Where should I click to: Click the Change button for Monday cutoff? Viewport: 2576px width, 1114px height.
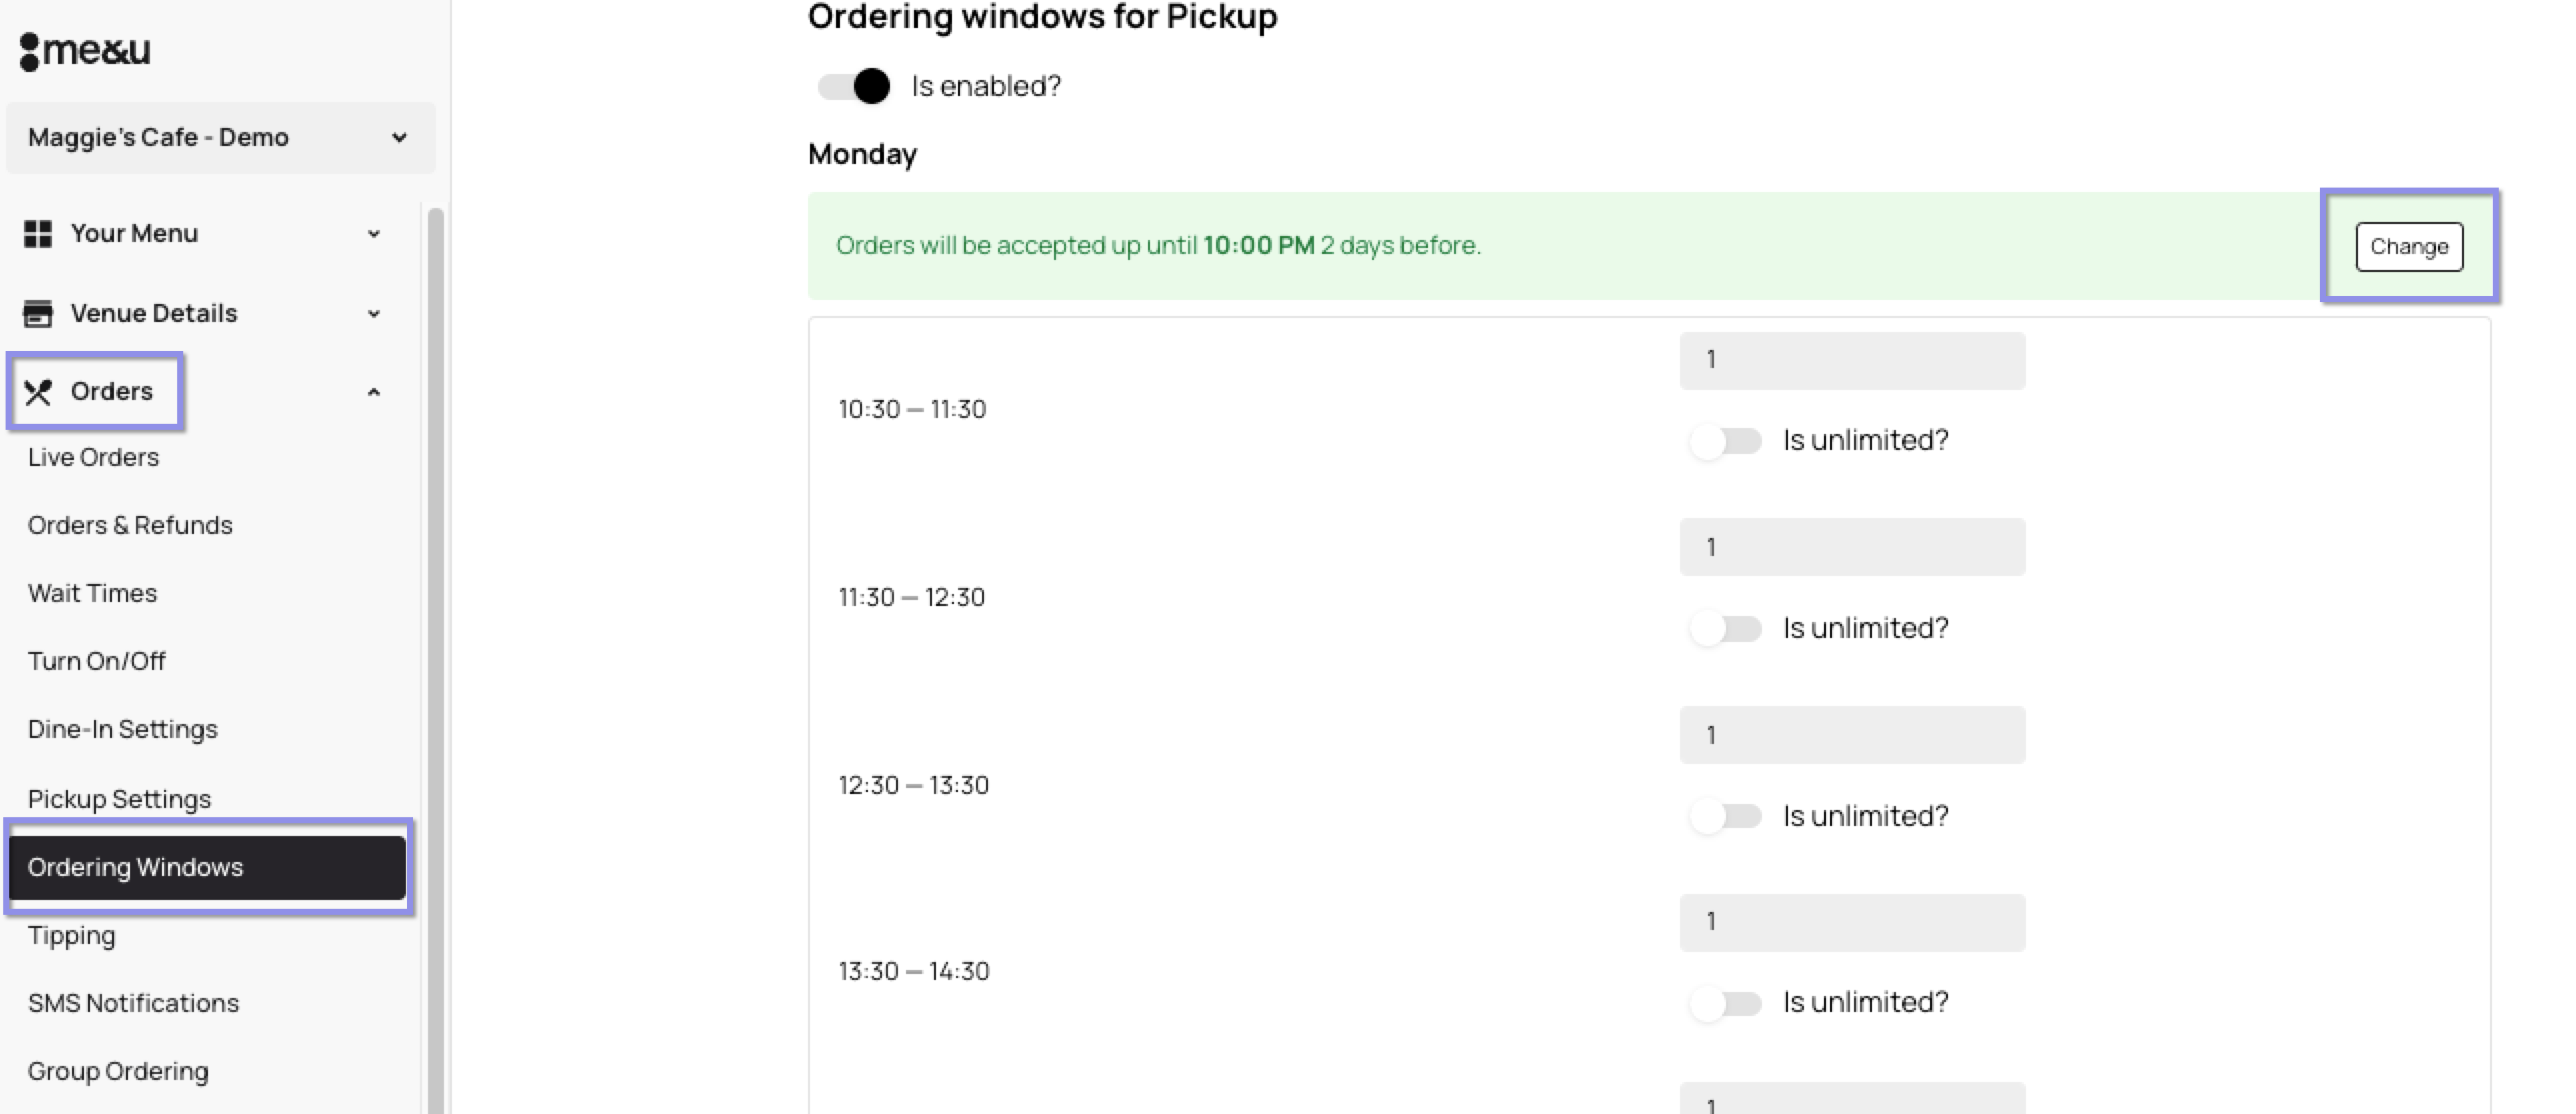tap(2409, 247)
